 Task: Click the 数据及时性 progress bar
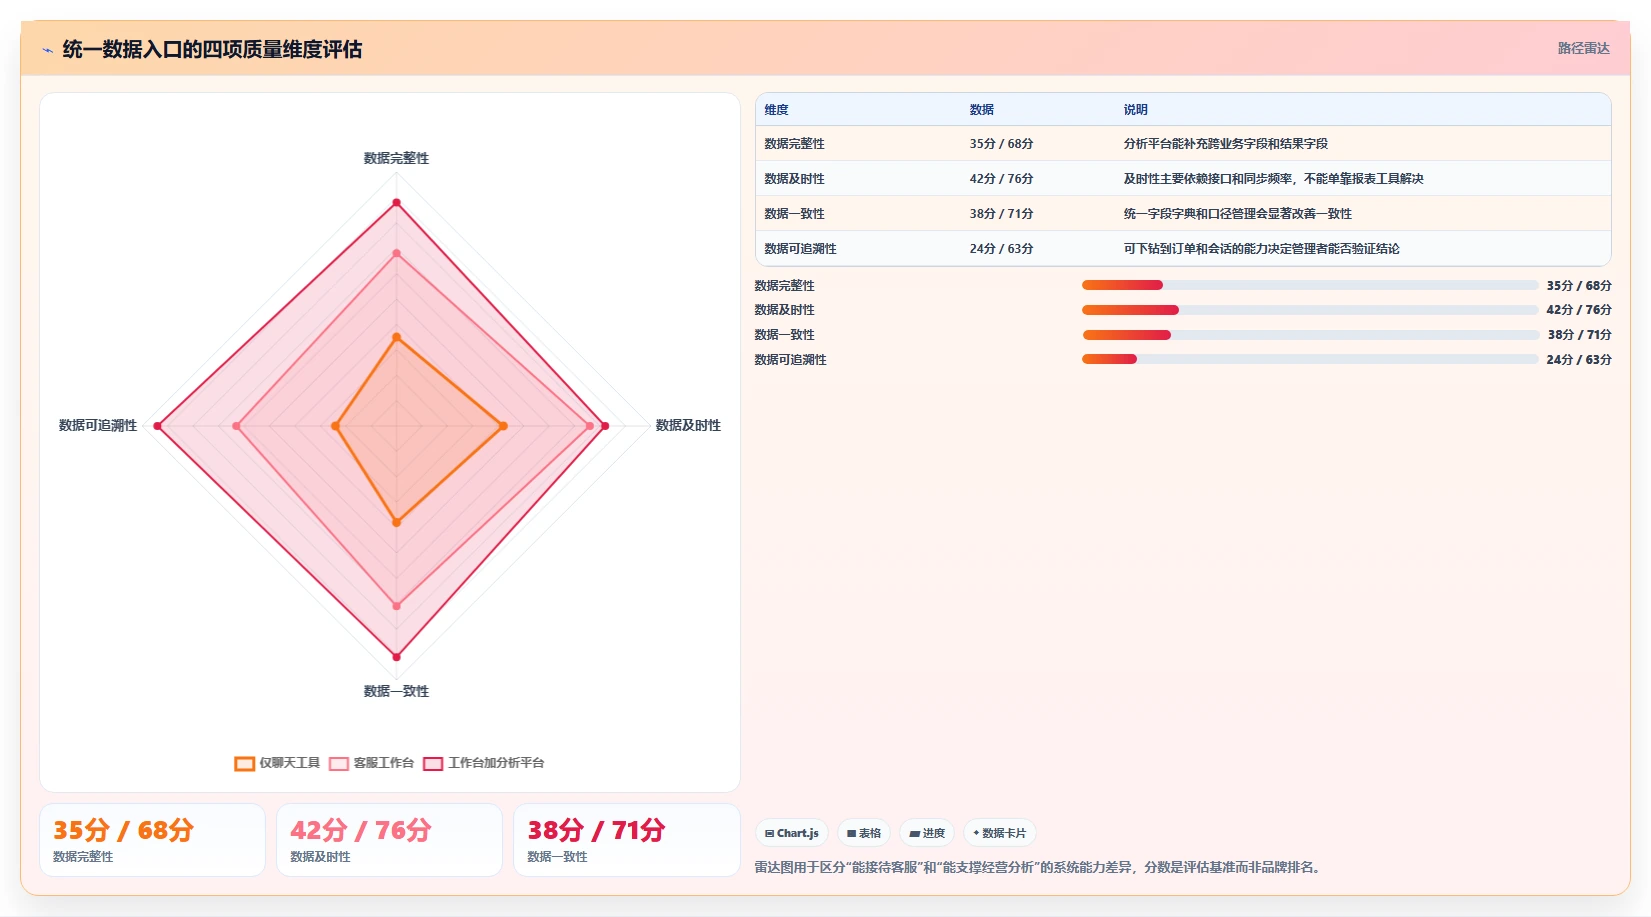pyautogui.click(x=1310, y=310)
